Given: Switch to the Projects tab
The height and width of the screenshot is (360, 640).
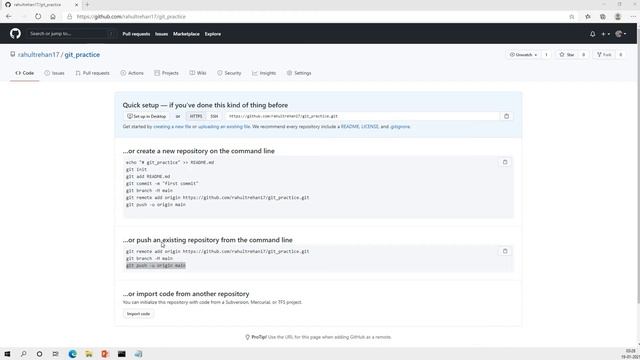Looking at the screenshot, I should click(167, 73).
